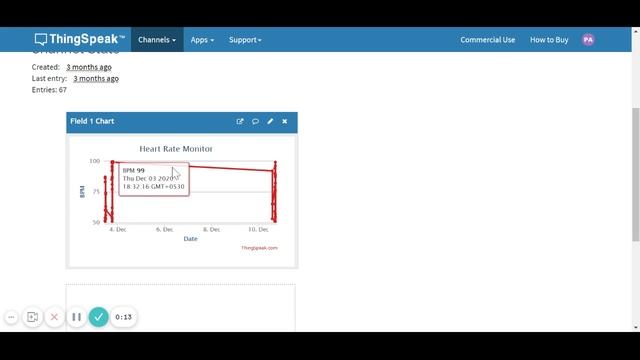Click the ThingSpeak logo
This screenshot has width=640, height=360.
80,39
